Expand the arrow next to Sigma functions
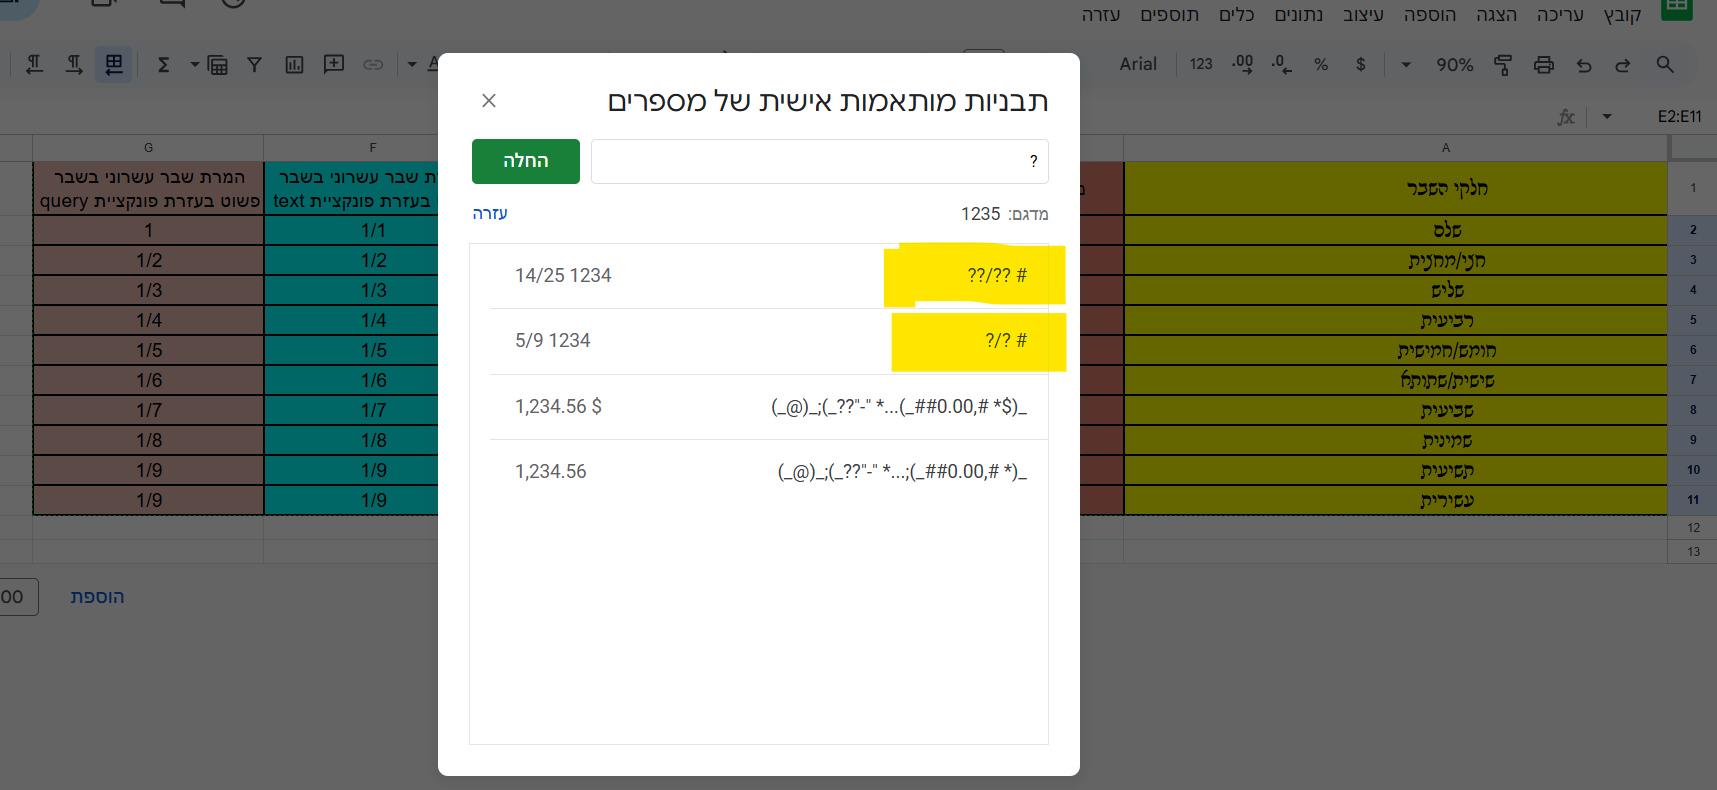The image size is (1717, 790). click(x=194, y=65)
